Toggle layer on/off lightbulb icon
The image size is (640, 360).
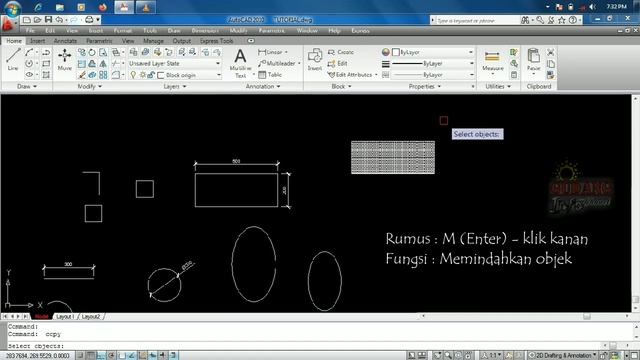click(x=133, y=75)
